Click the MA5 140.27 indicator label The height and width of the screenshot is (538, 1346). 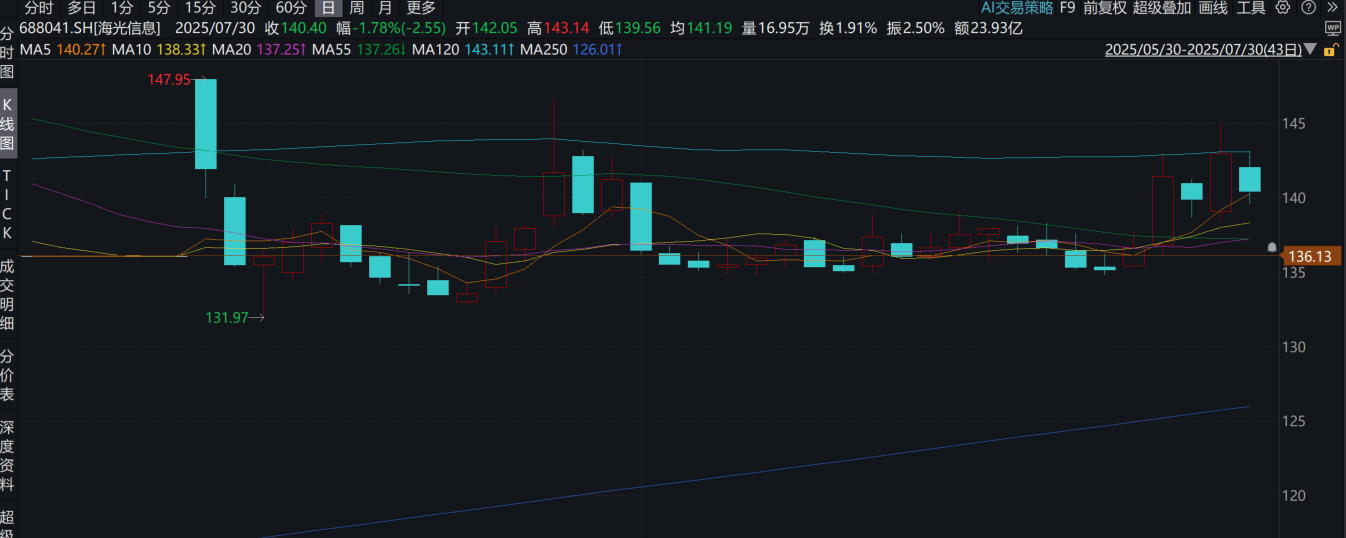point(62,49)
